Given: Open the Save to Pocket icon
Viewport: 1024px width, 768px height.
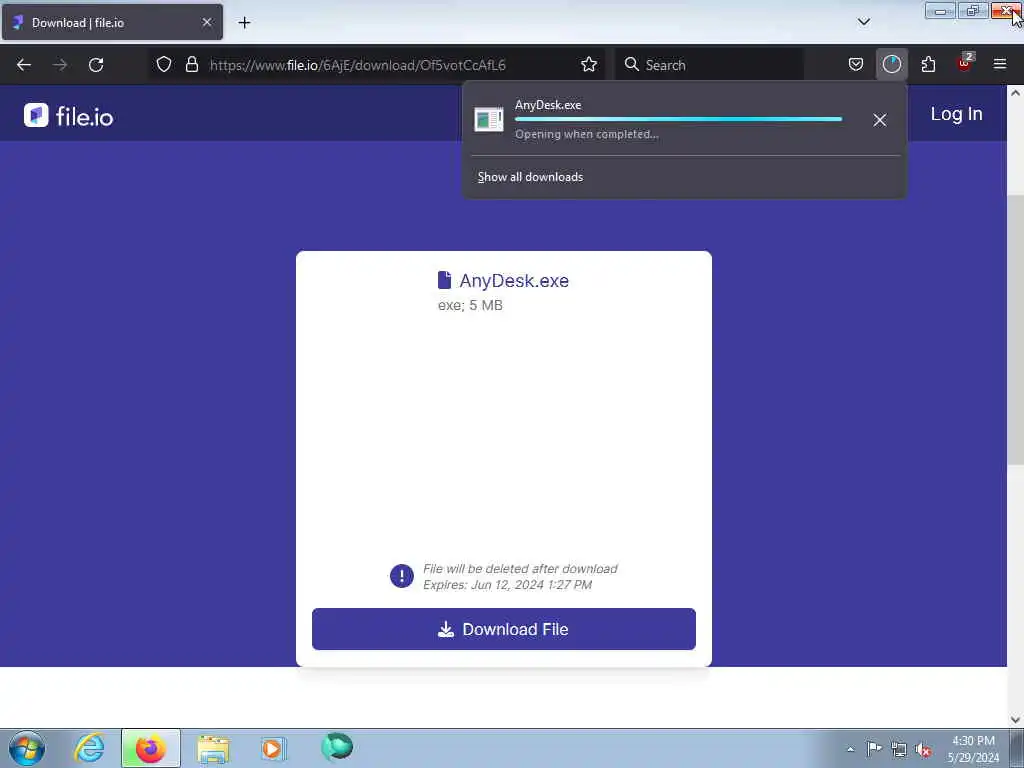Looking at the screenshot, I should [x=856, y=65].
